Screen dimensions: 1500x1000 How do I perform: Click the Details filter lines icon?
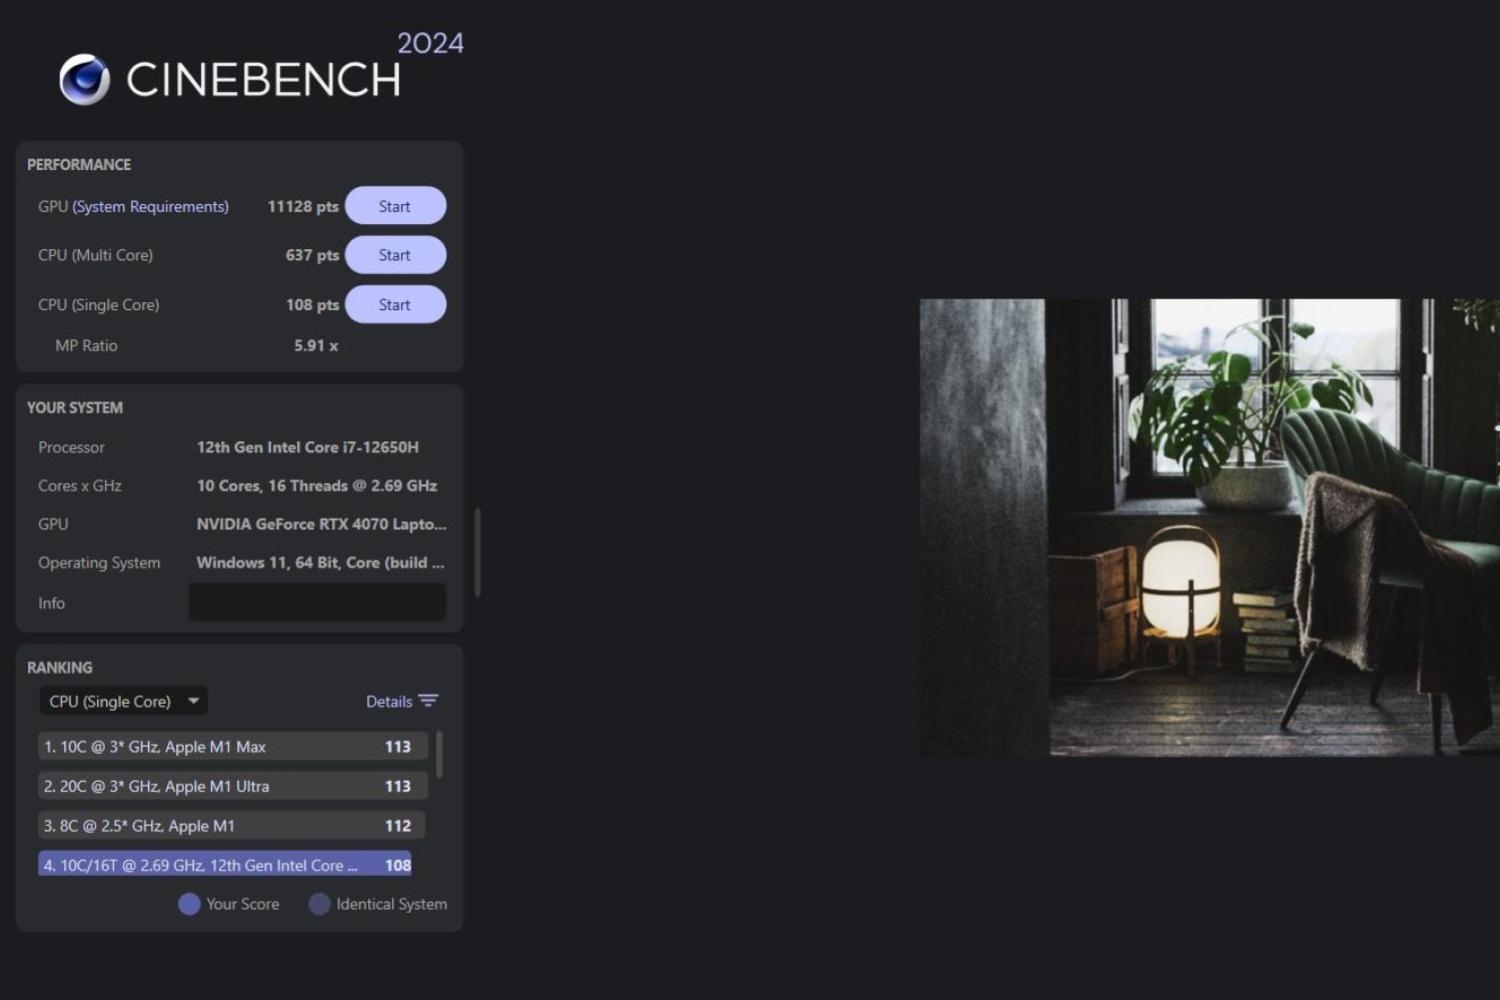point(429,701)
